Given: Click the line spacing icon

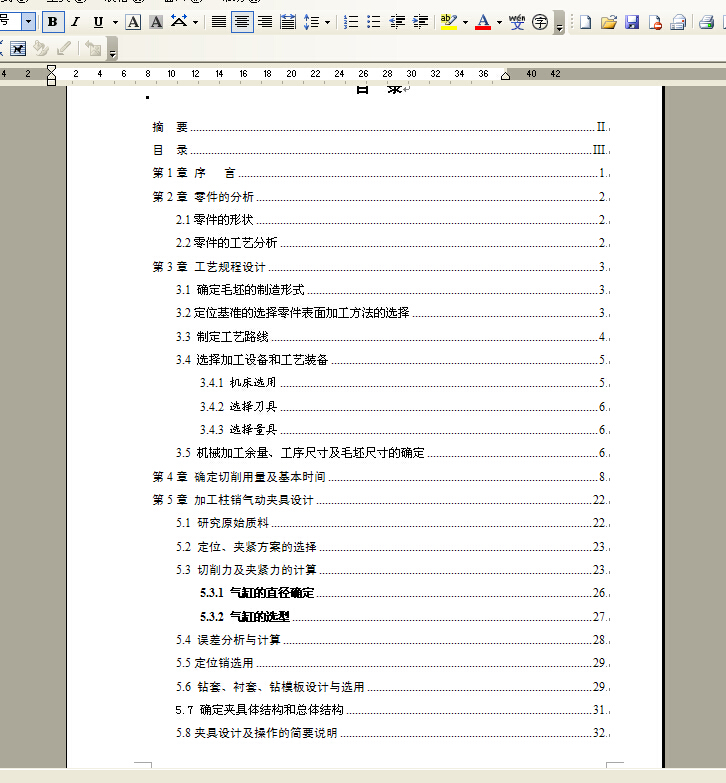Looking at the screenshot, I should [x=311, y=22].
